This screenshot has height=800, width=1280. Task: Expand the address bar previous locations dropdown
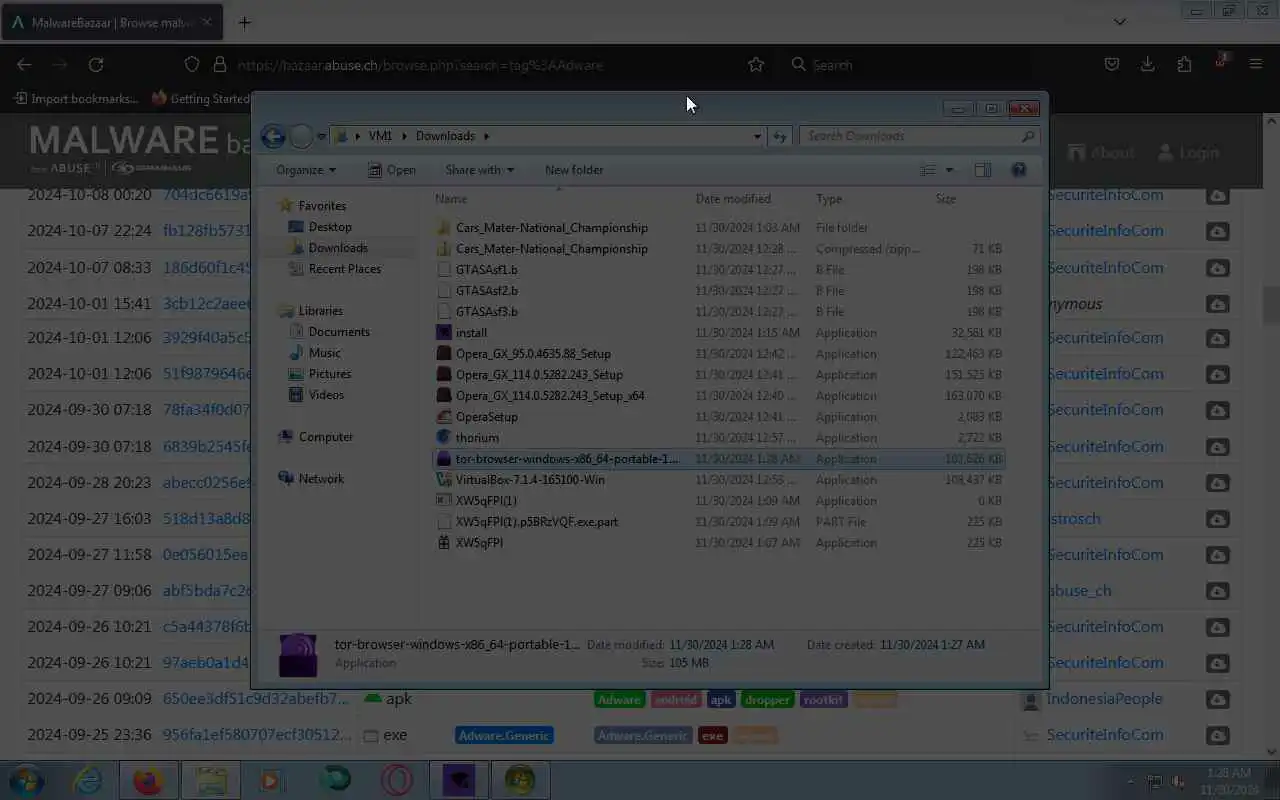coord(757,136)
